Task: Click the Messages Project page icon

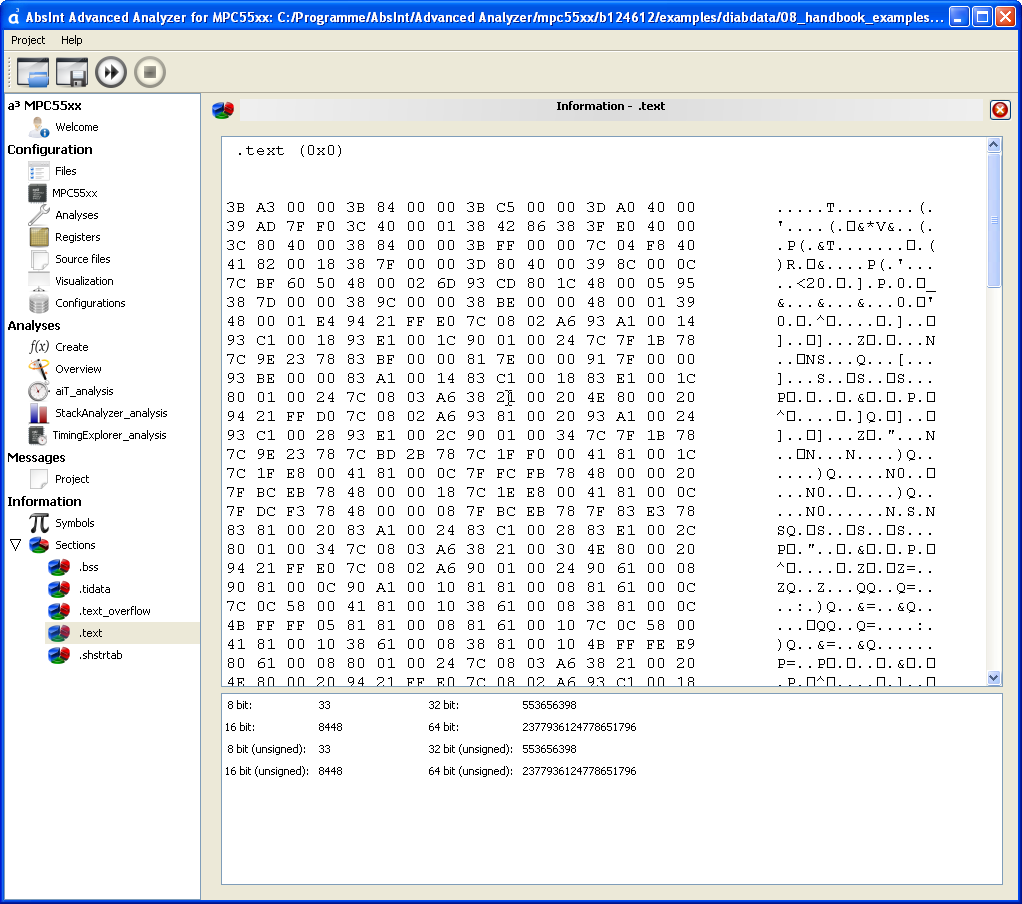Action: pyautogui.click(x=39, y=479)
